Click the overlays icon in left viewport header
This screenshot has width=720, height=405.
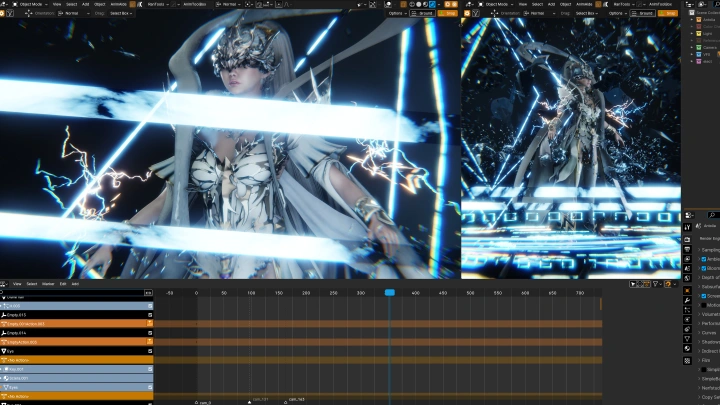(x=388, y=4)
